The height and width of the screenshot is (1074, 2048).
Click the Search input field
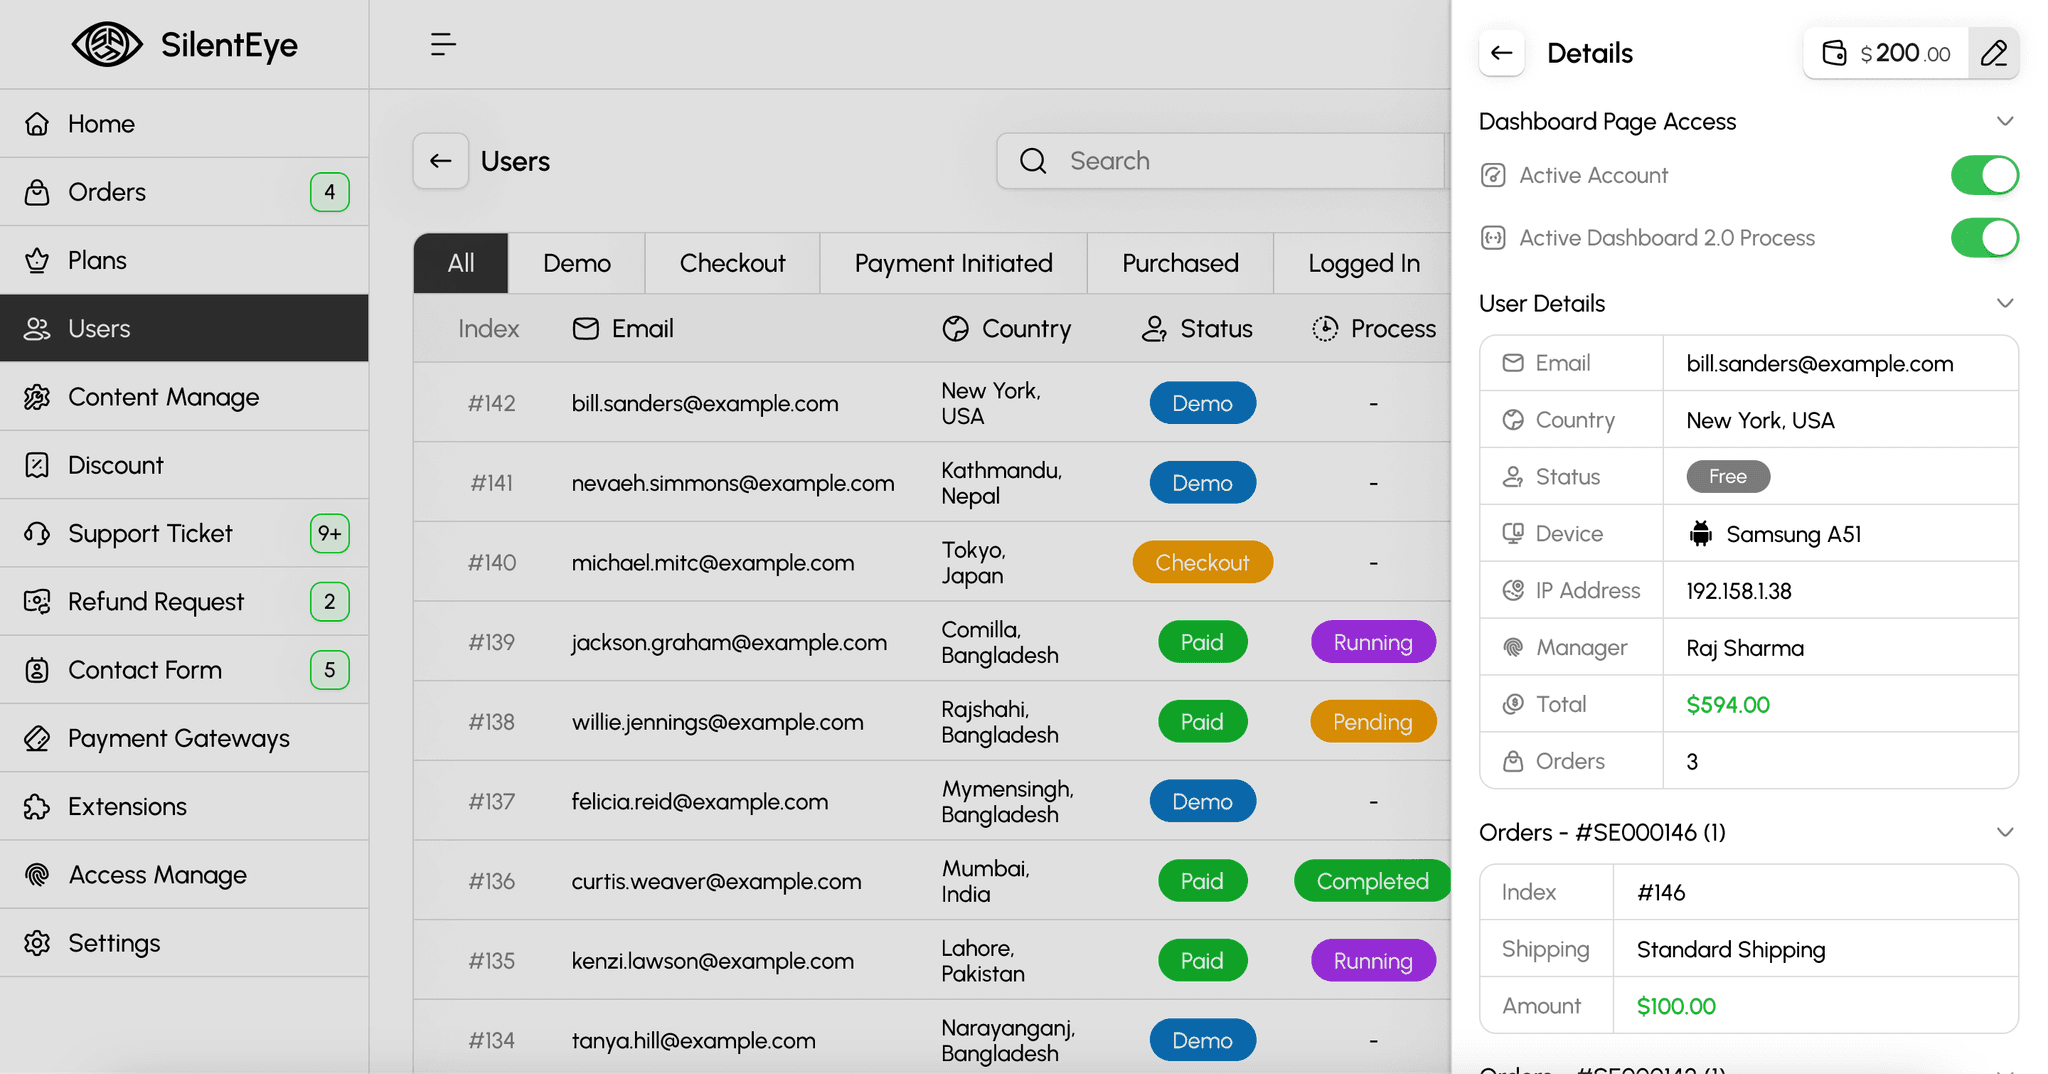(1222, 161)
